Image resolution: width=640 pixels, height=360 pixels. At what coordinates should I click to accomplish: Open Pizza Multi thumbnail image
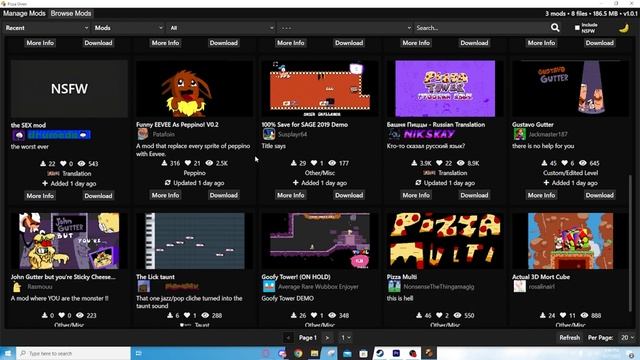pos(445,241)
